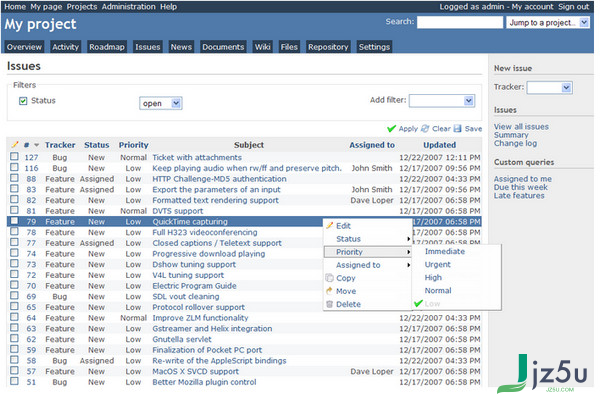Screen dimensions: 600x394
Task: Open the Documents tab
Action: (223, 47)
